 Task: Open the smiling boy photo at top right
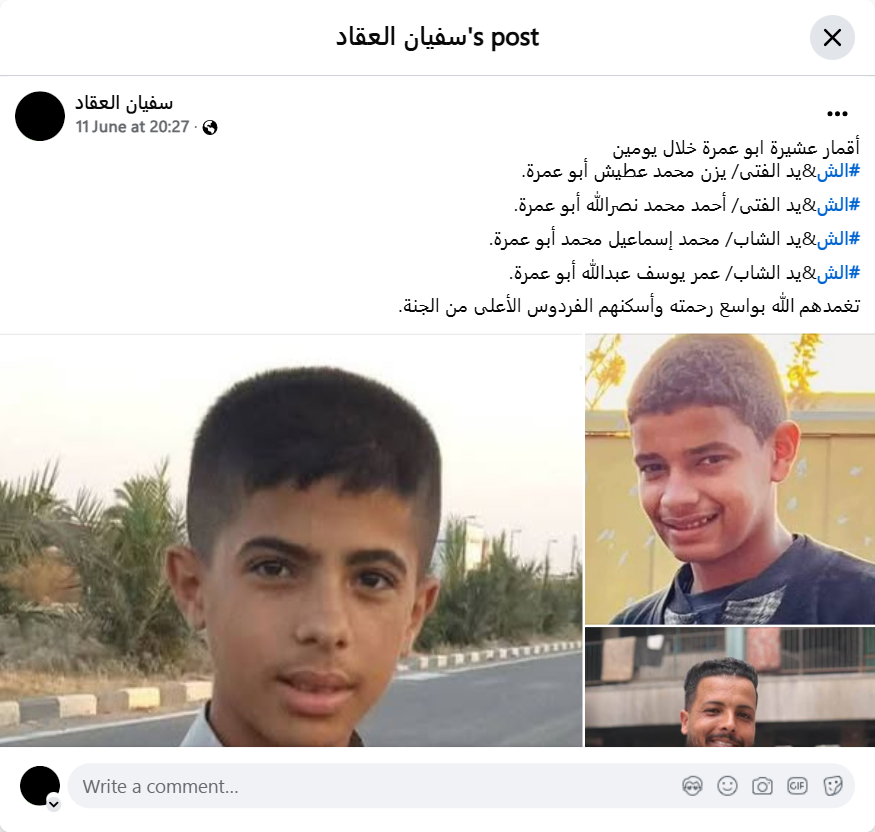point(730,479)
